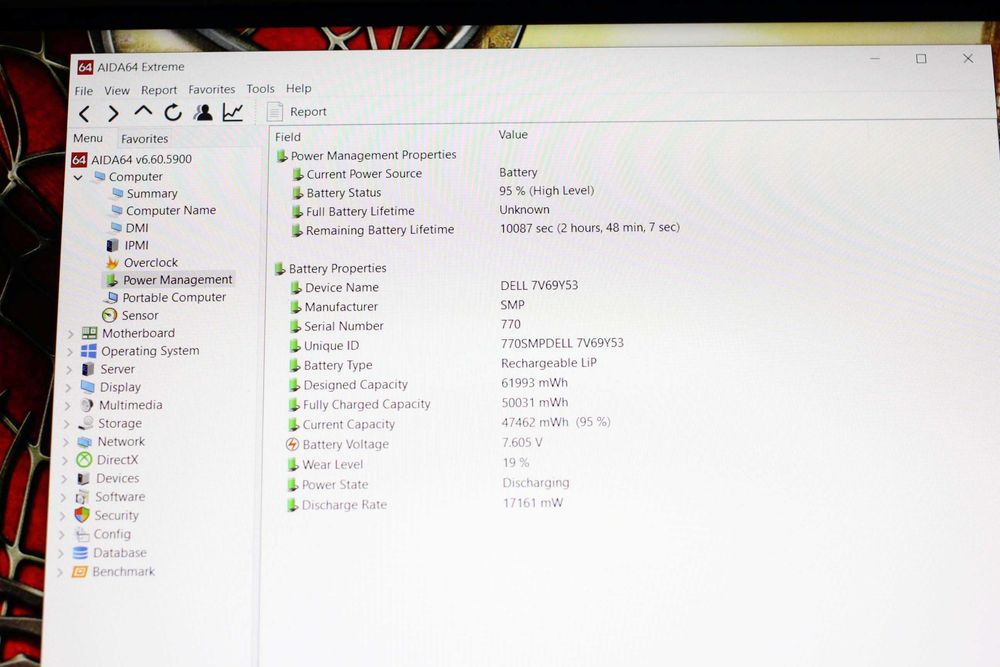Select Power Management in the tree
Viewport: 1000px width, 667px height.
tap(168, 280)
